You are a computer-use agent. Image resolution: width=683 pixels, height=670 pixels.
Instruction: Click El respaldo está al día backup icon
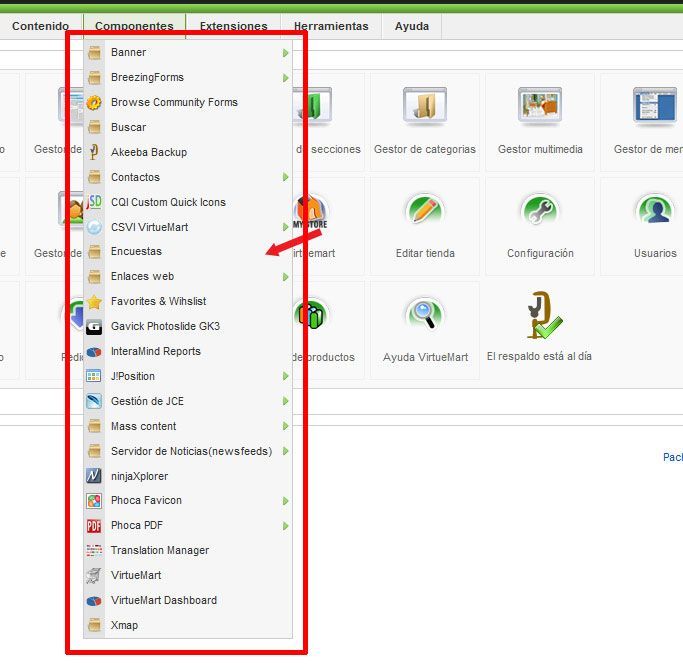point(543,315)
